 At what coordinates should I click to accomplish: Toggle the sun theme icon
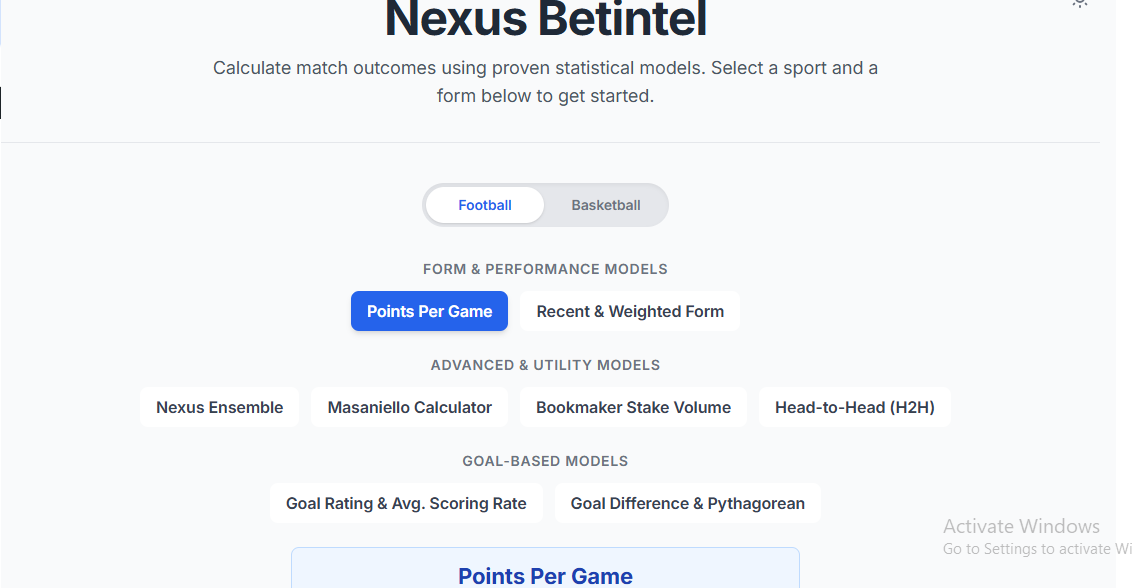(1079, 3)
